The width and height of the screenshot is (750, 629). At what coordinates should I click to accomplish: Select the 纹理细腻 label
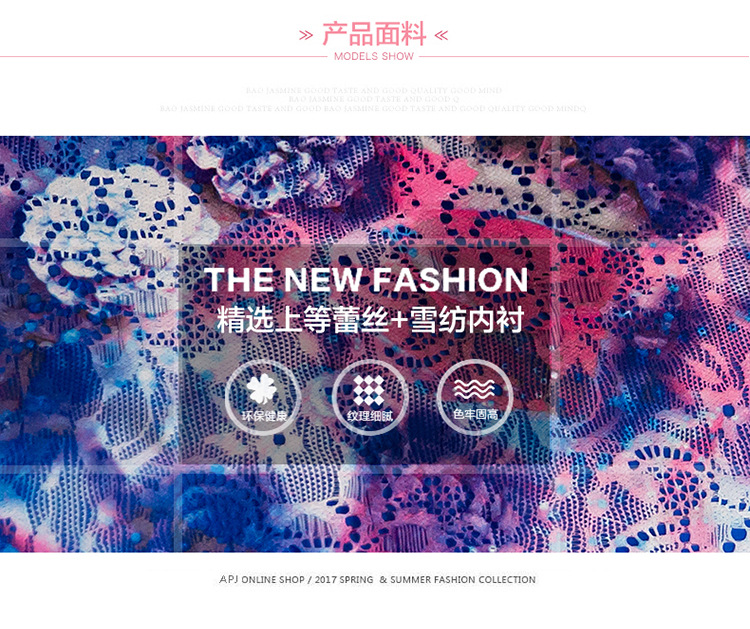pos(370,416)
